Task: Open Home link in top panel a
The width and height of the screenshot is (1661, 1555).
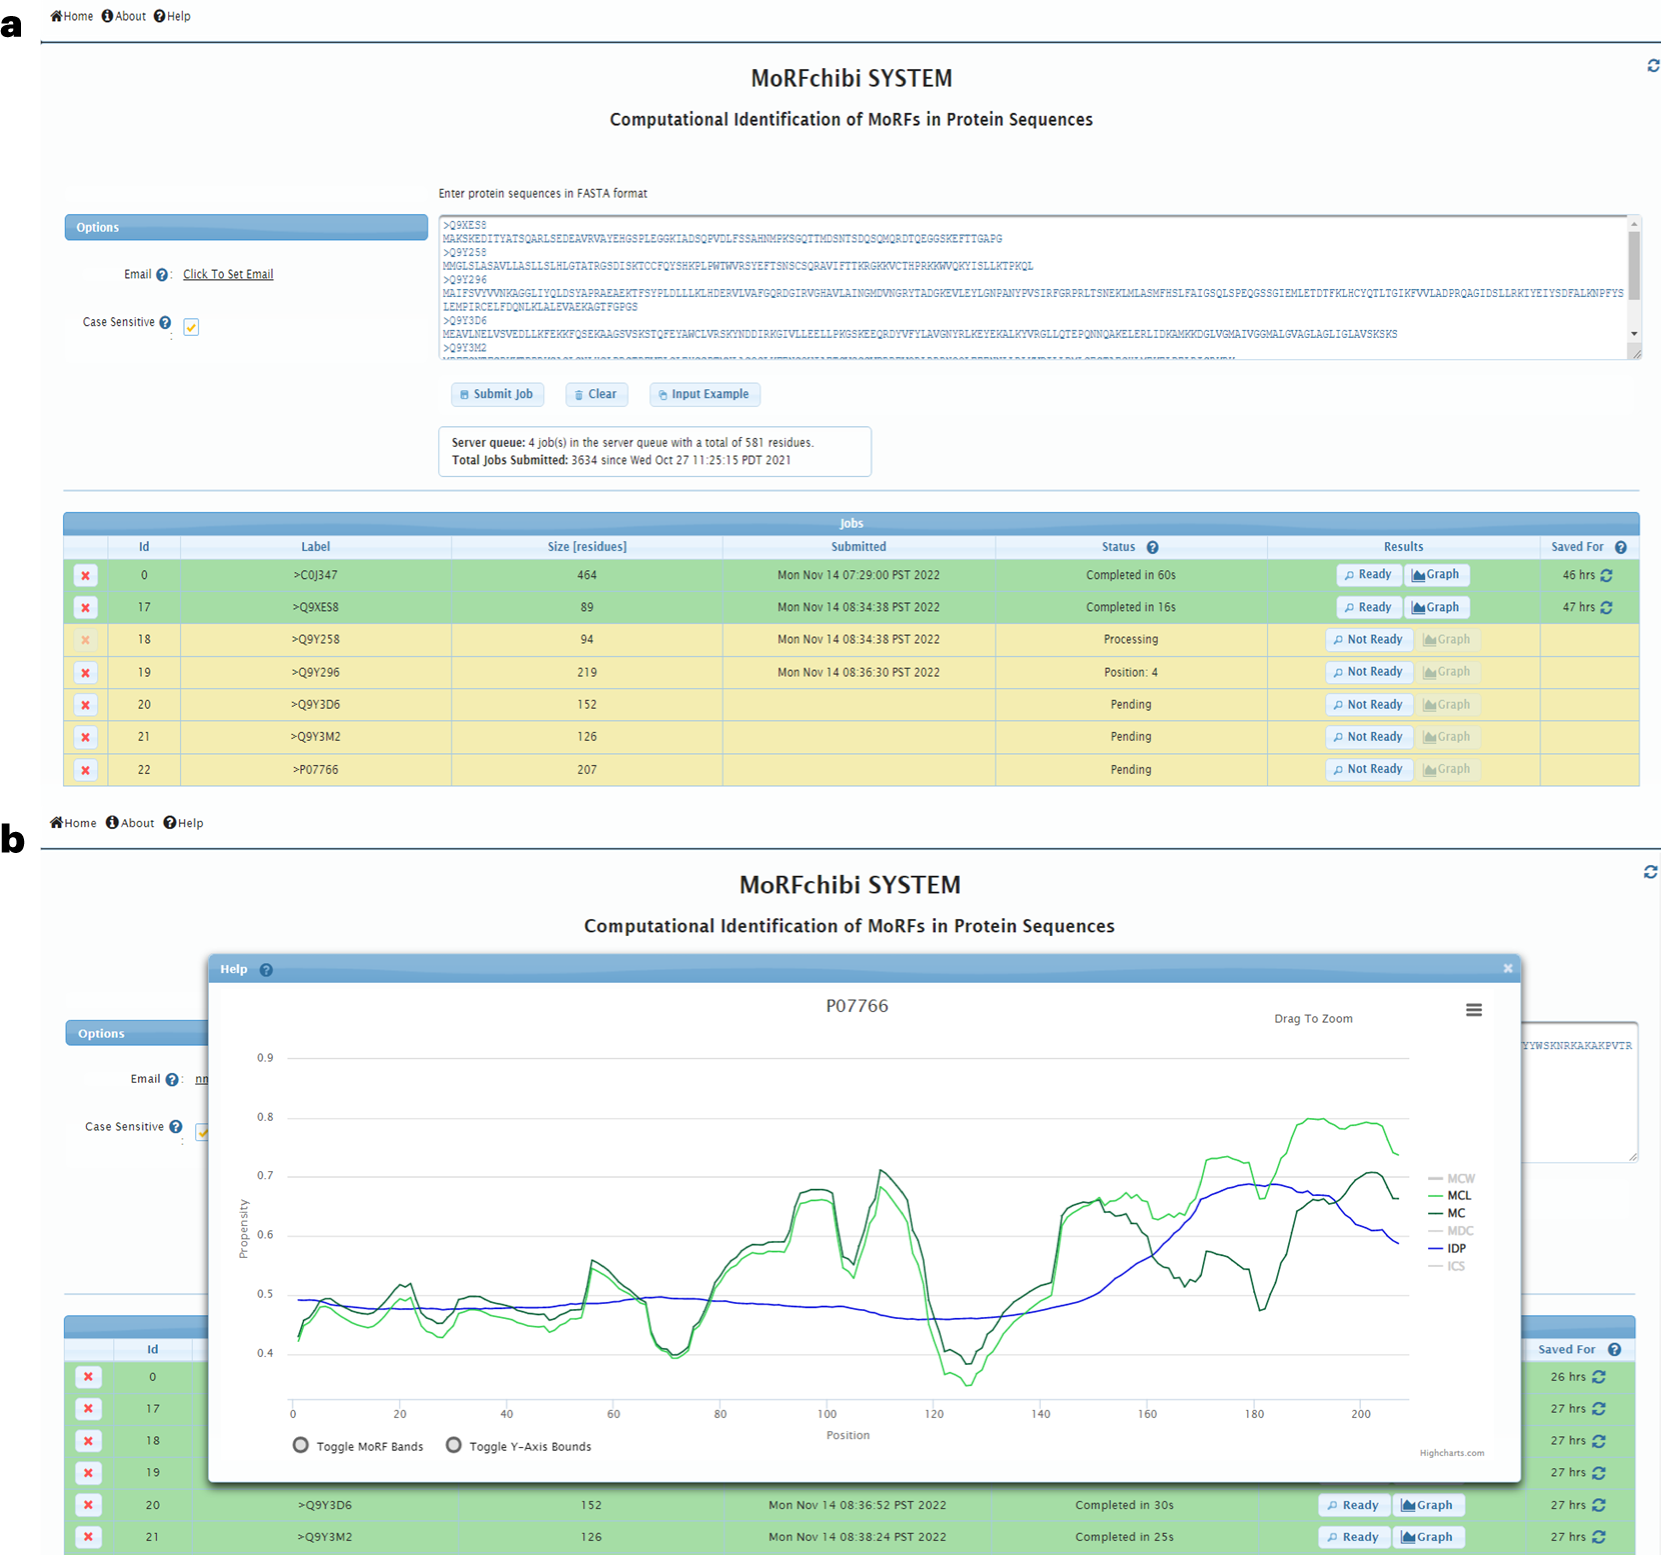Action: coord(72,16)
